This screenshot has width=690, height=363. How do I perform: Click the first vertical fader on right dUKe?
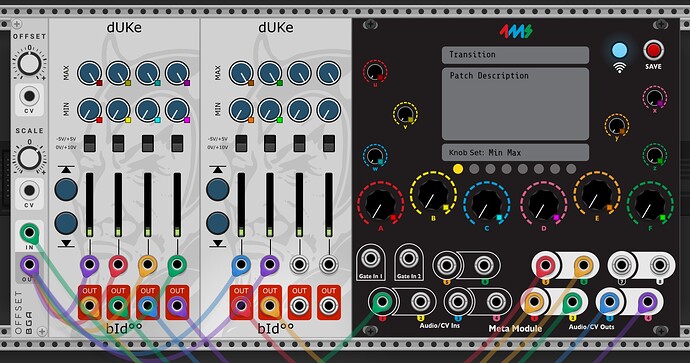click(241, 205)
